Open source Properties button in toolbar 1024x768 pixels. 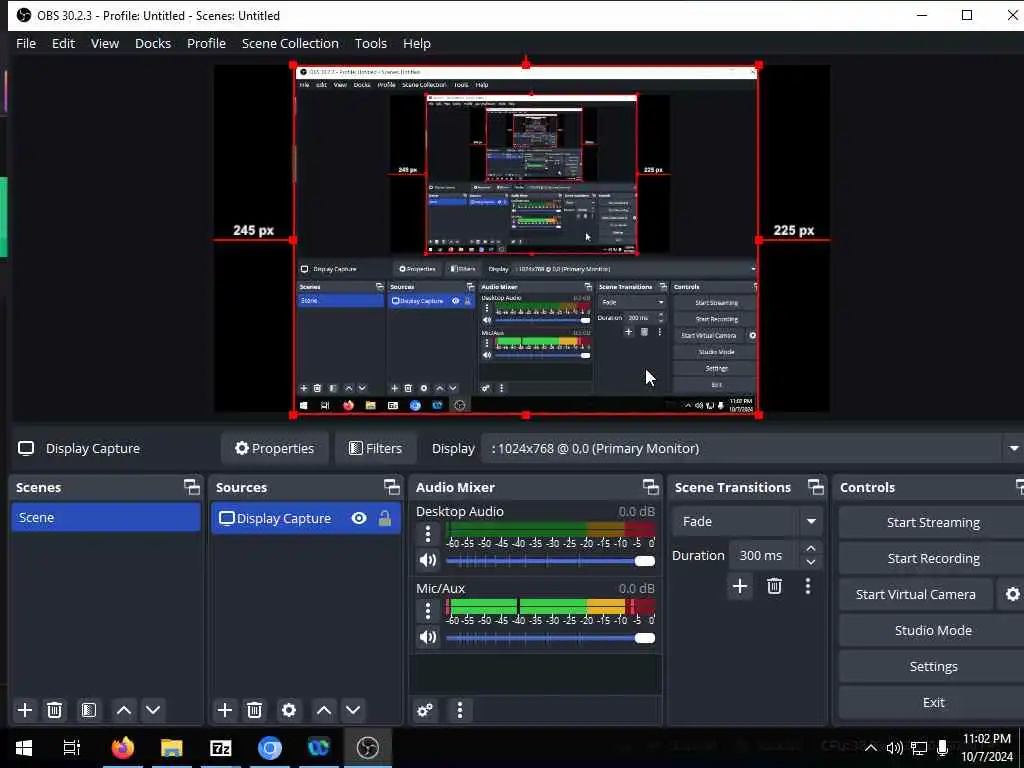pos(275,449)
